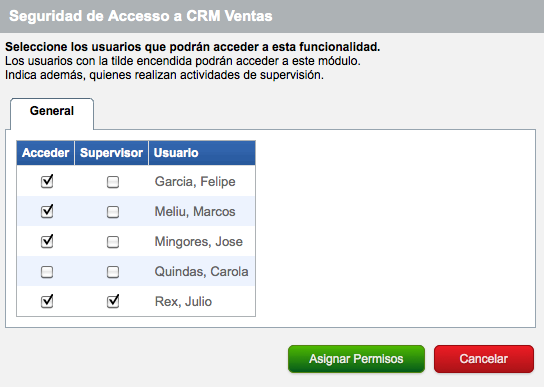Enable Supervisor for Quindas, Carola
This screenshot has width=544, height=387.
point(113,272)
